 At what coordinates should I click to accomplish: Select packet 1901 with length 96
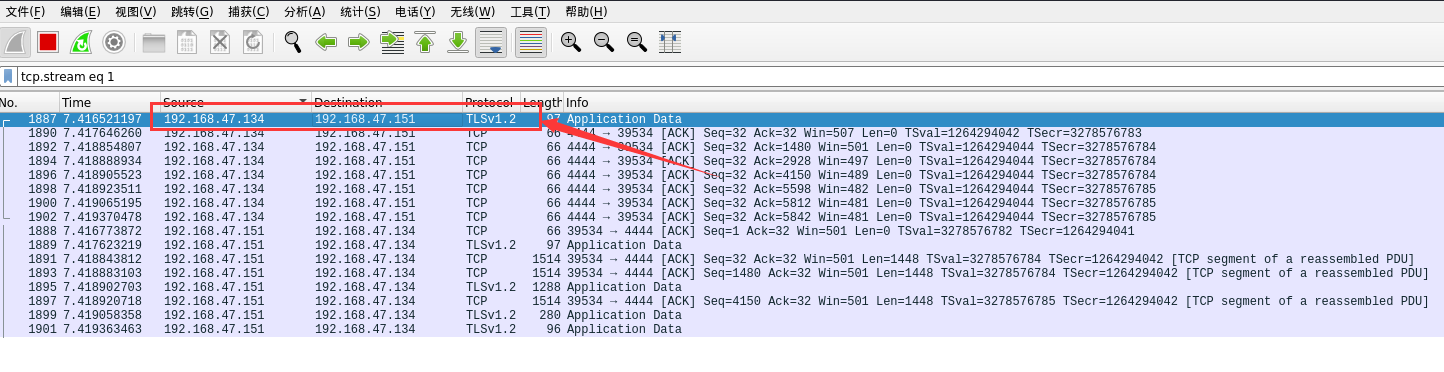[722, 329]
